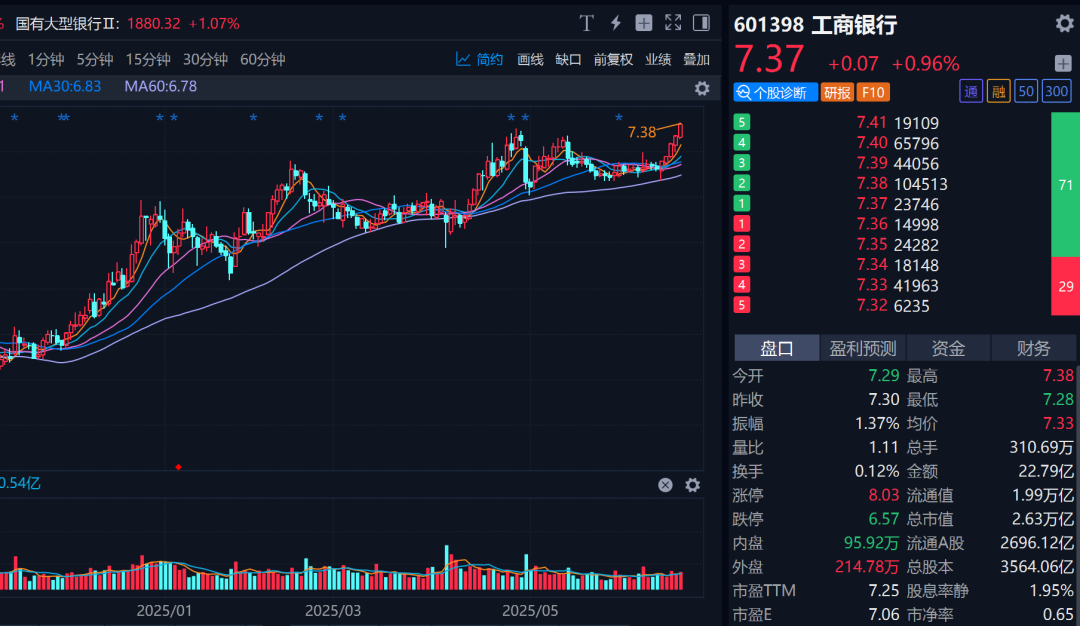Click the F10 fundamentals button
The height and width of the screenshot is (626, 1080).
point(873,91)
